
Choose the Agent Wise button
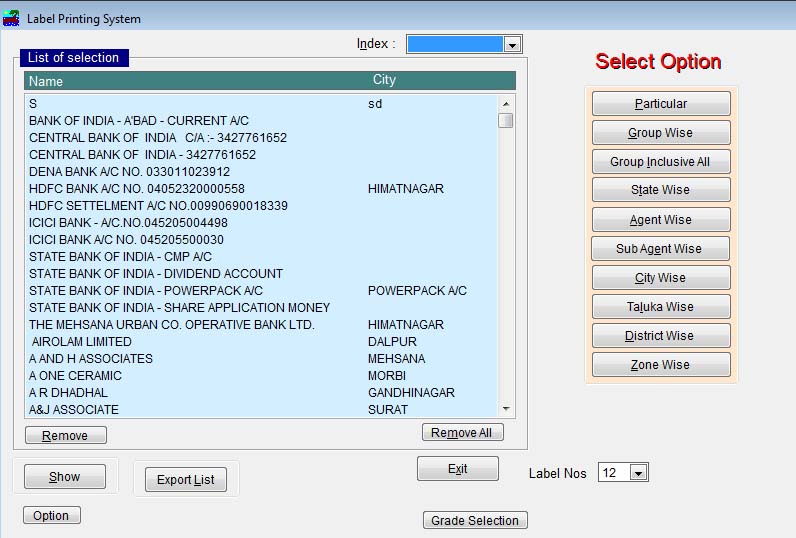click(661, 220)
